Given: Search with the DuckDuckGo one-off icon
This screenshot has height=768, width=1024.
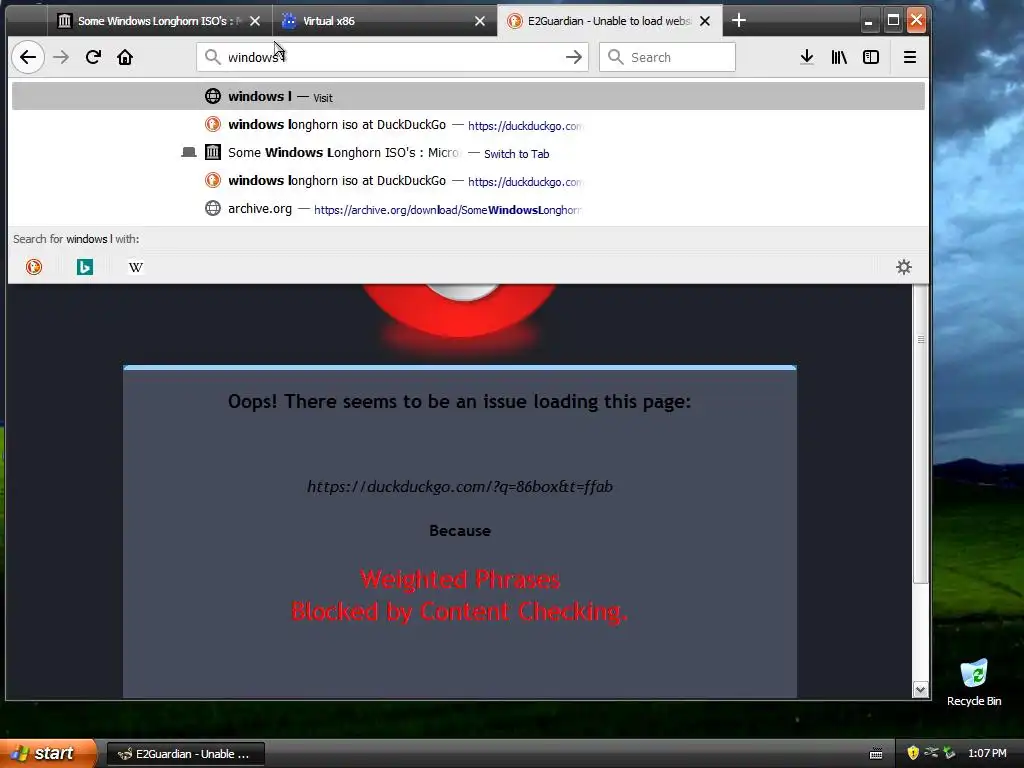Looking at the screenshot, I should tap(34, 267).
